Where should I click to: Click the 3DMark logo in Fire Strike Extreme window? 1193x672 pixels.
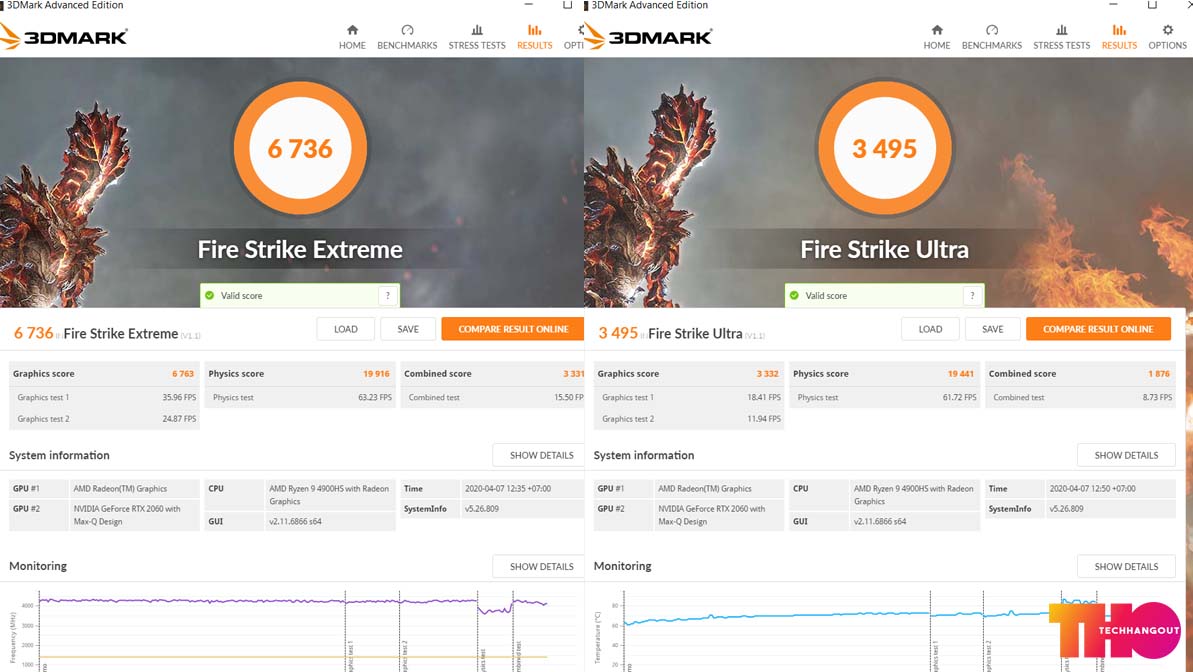coord(64,37)
